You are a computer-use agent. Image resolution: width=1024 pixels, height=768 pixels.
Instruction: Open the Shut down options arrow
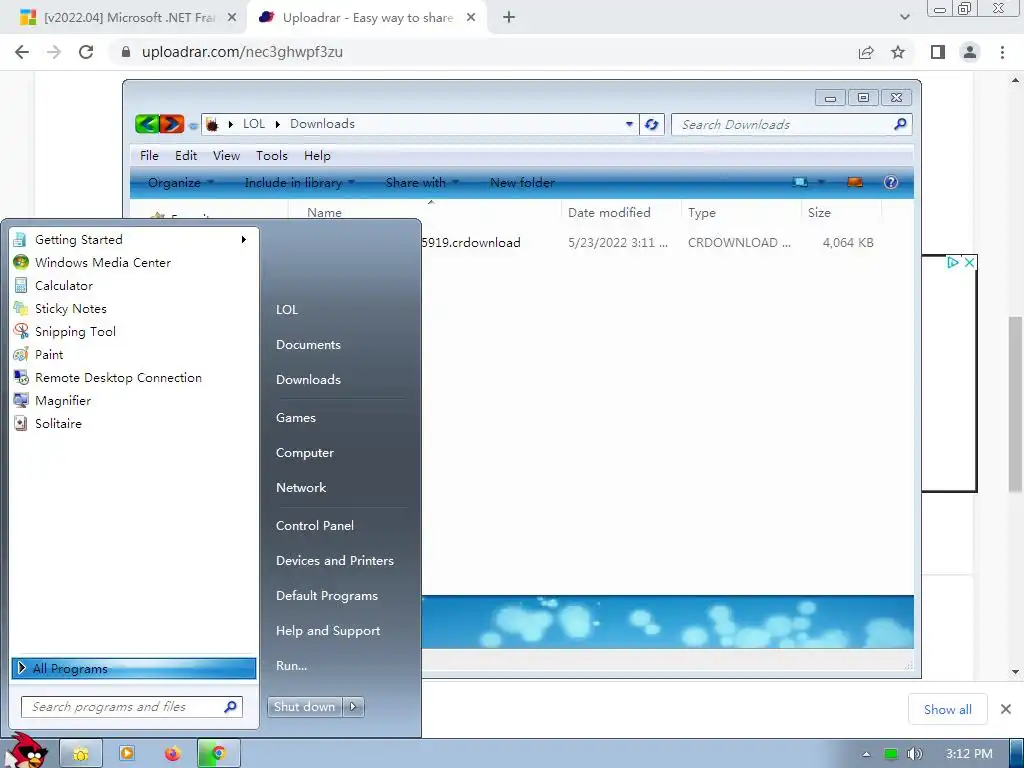pyautogui.click(x=353, y=707)
